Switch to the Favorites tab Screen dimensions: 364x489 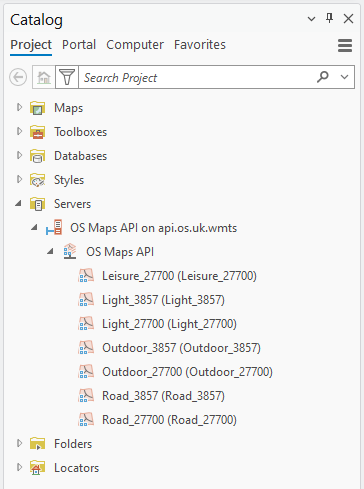200,45
